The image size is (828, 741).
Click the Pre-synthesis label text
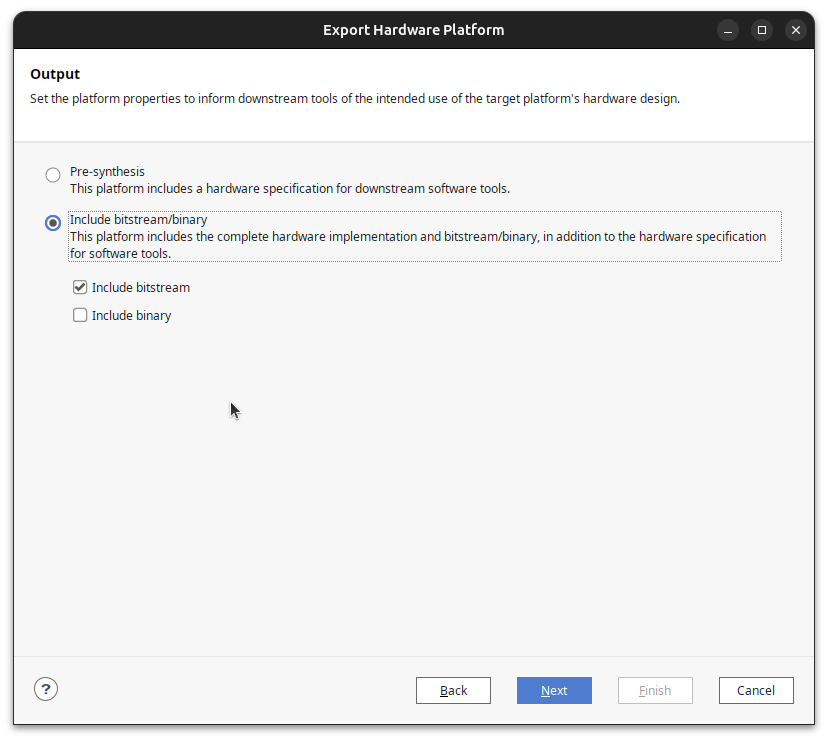[106, 171]
